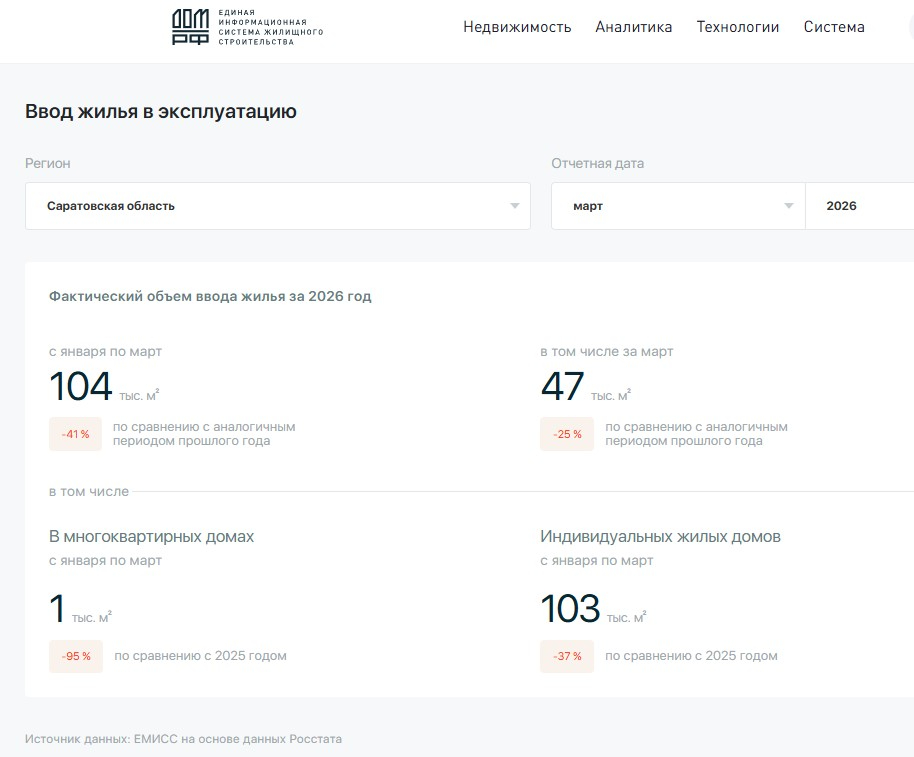Viewport: 914px width, 757px height.
Task: Select the Технологии navigation item
Action: click(x=737, y=27)
